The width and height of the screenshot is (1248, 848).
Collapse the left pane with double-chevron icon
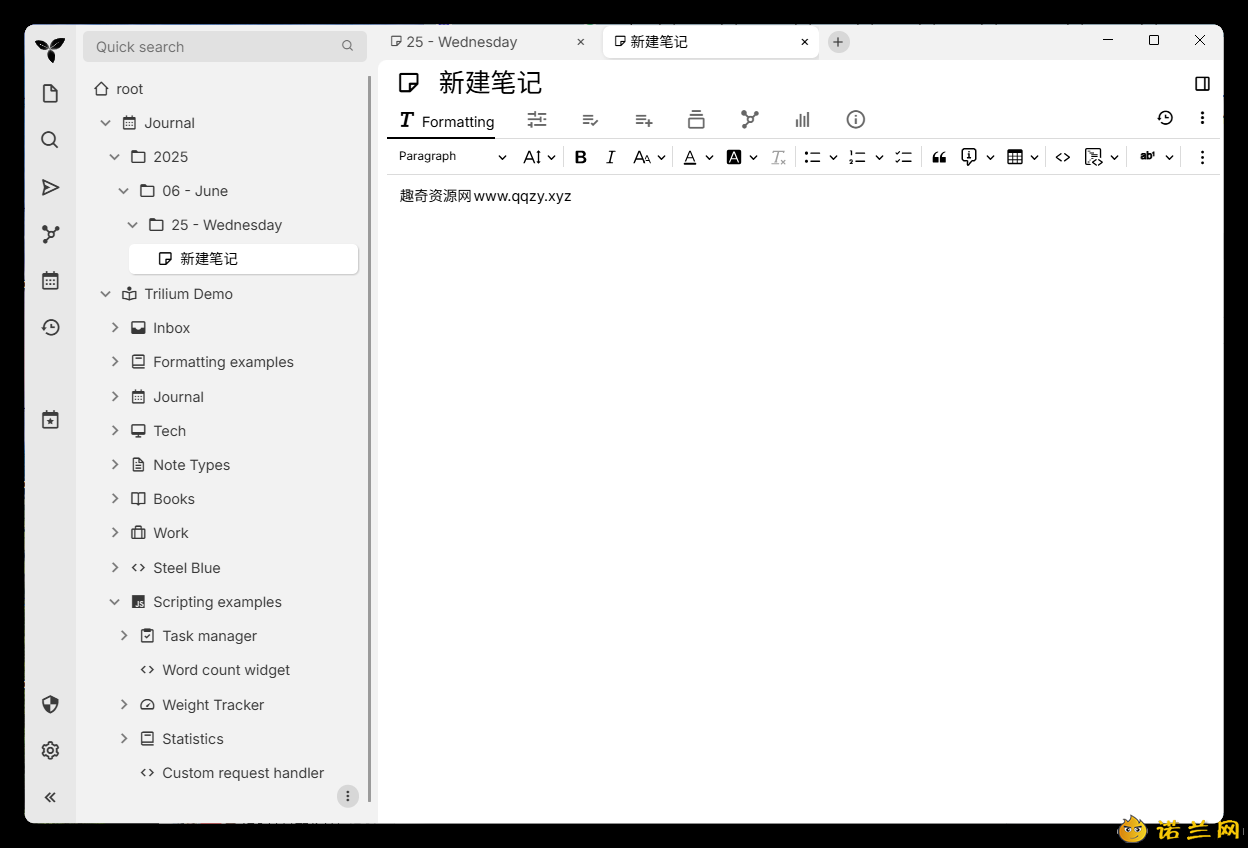click(50, 797)
